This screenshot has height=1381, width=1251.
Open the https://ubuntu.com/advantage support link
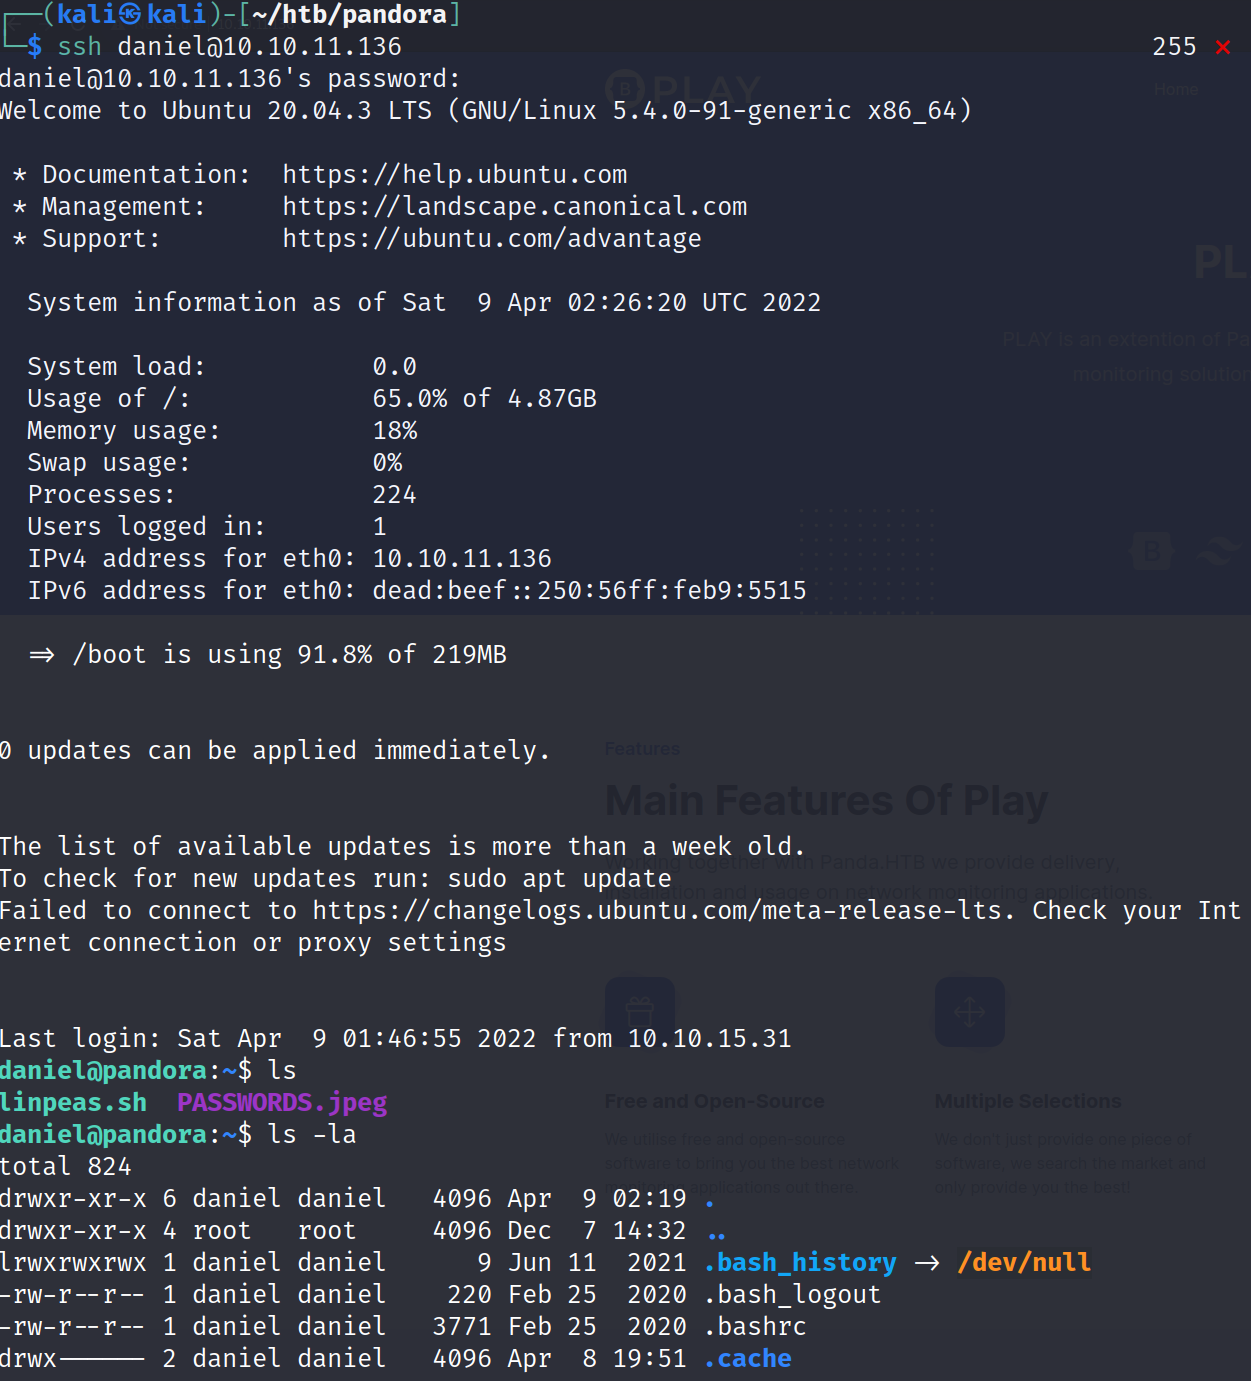pyautogui.click(x=492, y=239)
